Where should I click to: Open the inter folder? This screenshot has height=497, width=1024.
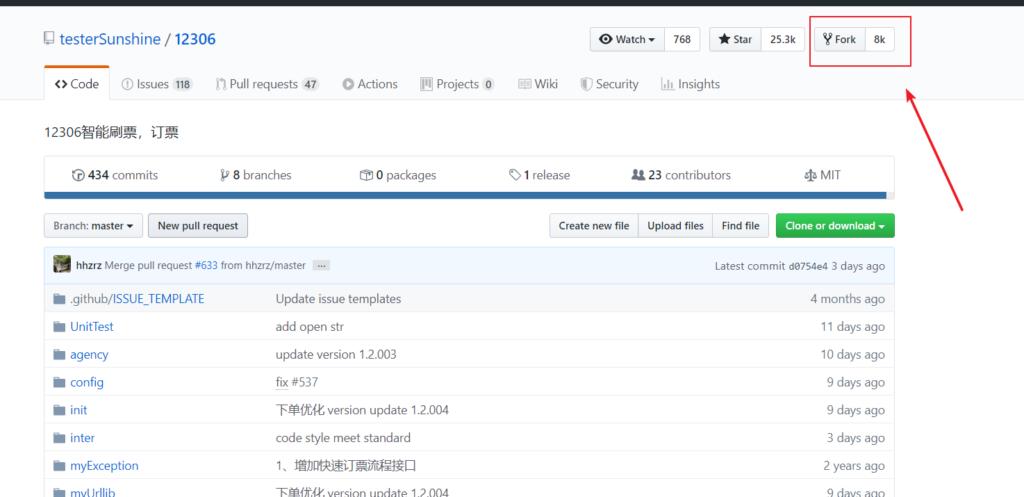click(82, 438)
